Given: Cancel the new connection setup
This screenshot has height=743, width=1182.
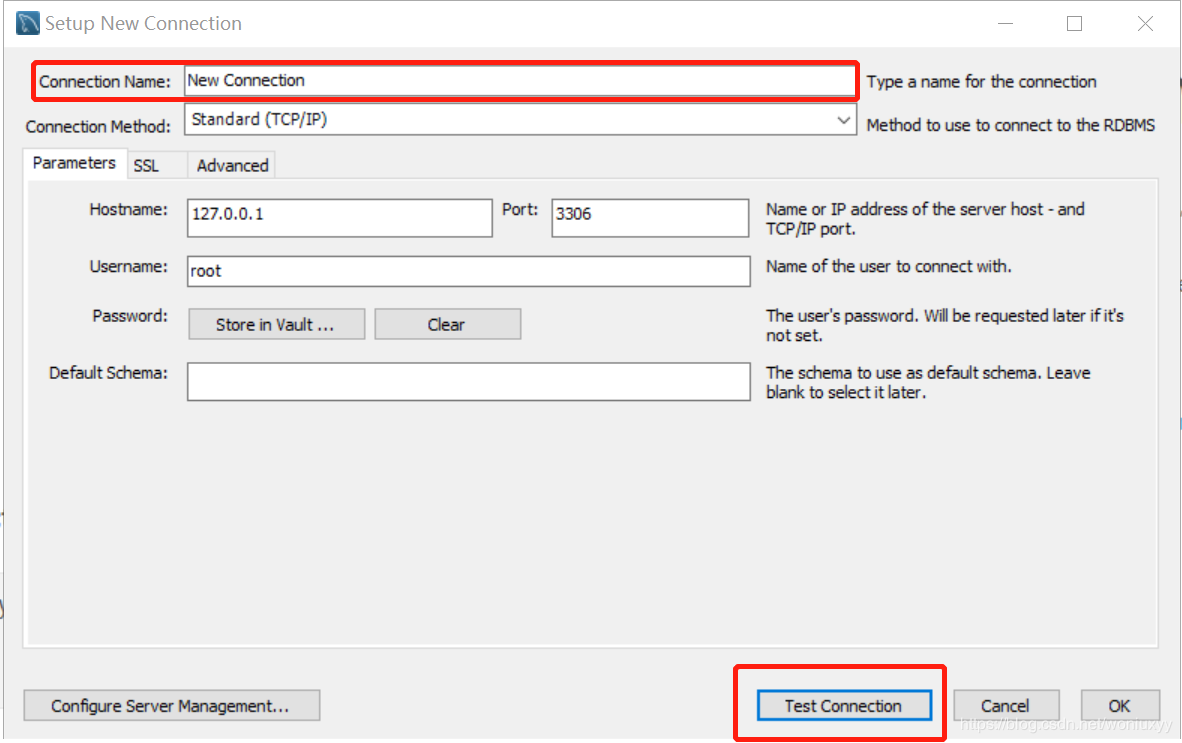Looking at the screenshot, I should pos(1006,706).
